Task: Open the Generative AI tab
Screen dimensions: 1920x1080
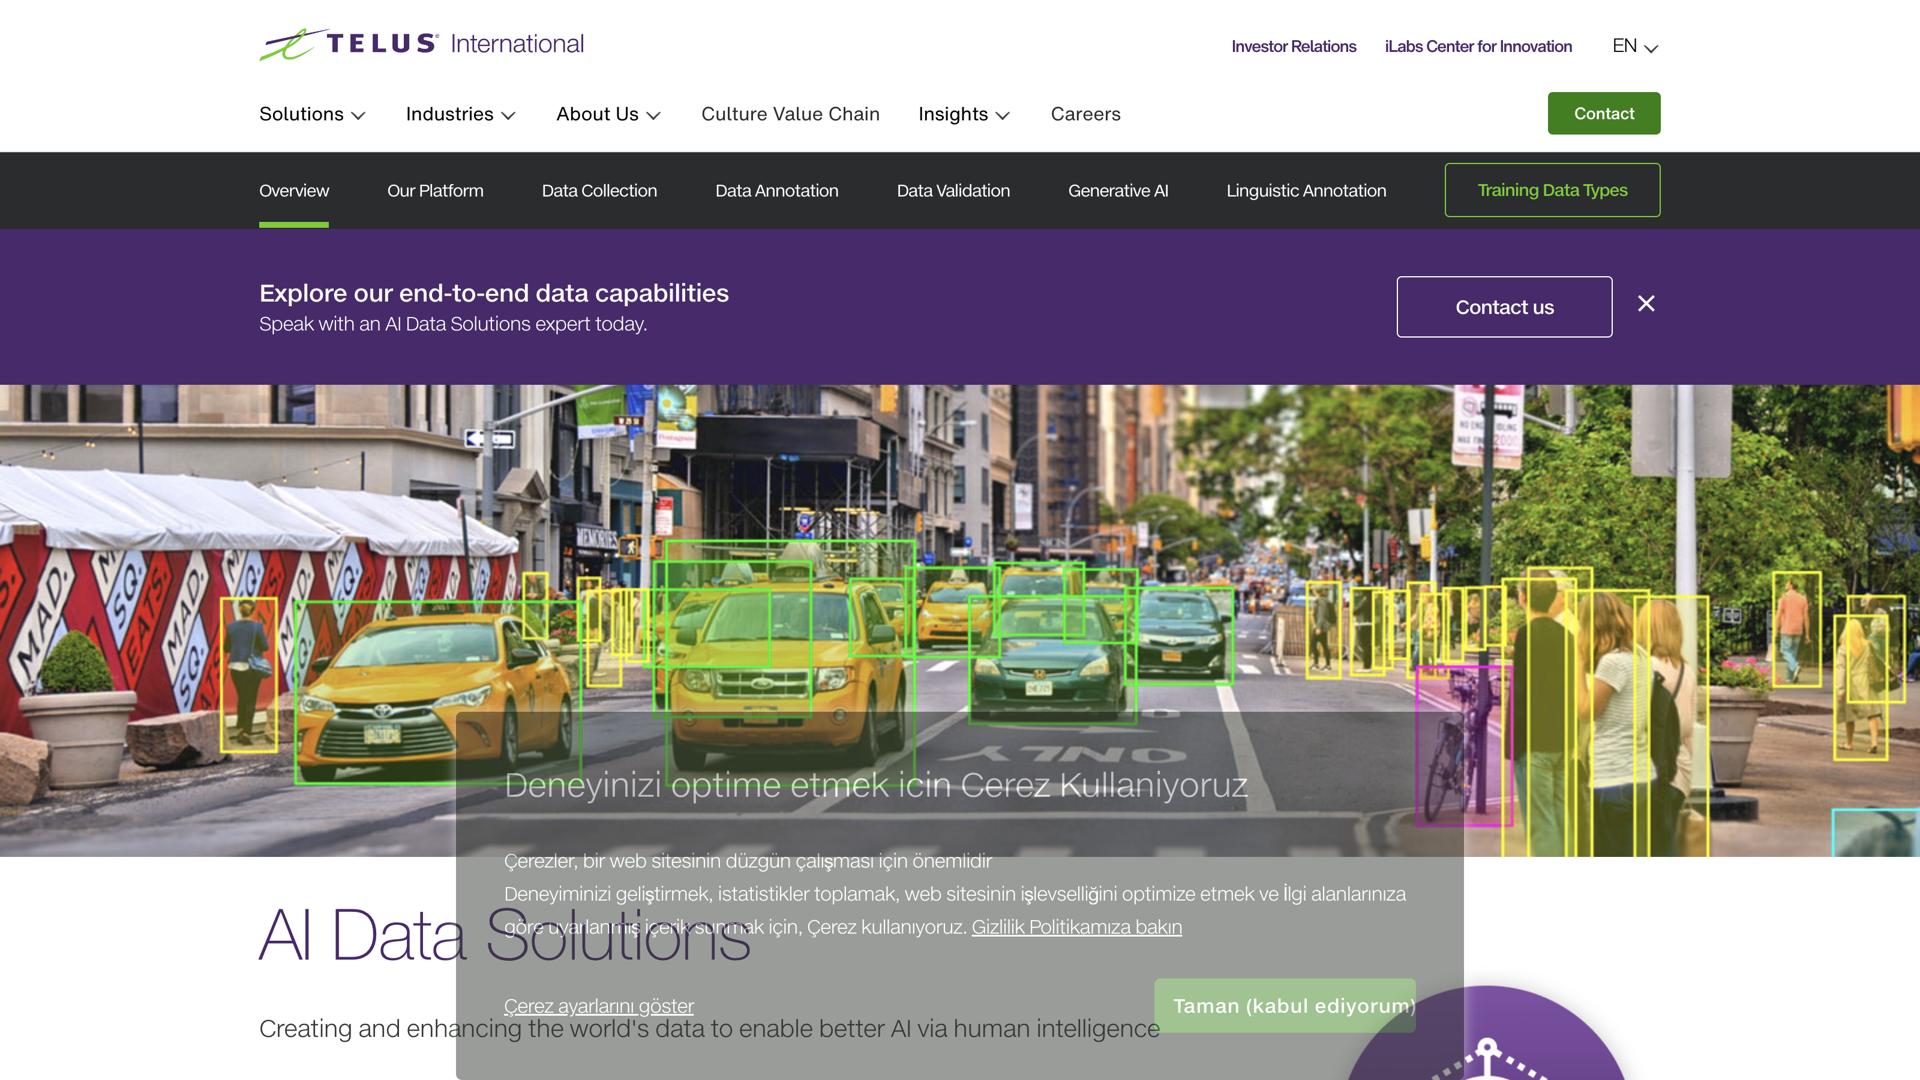Action: [1118, 190]
